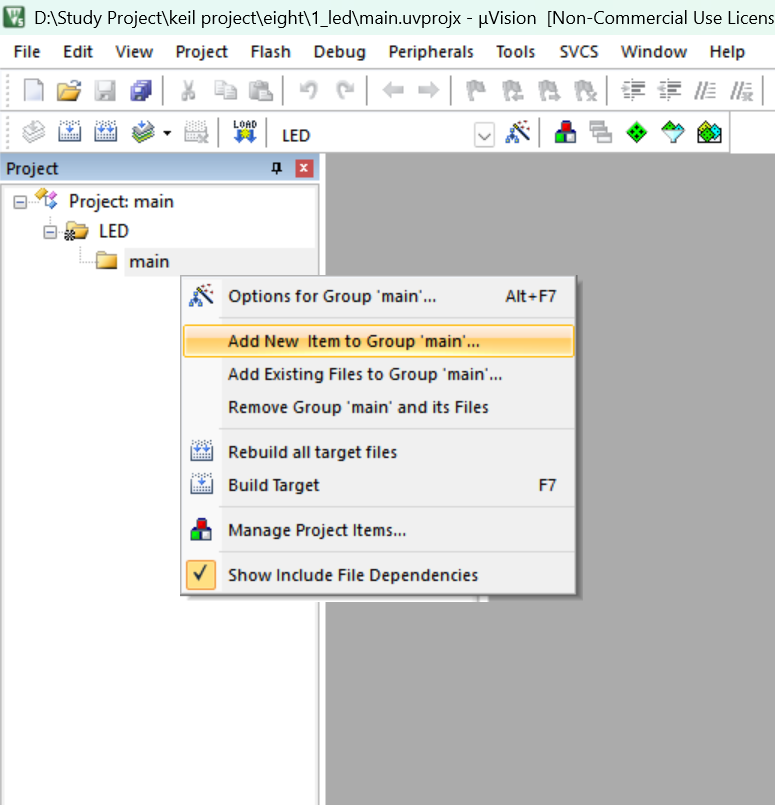Image resolution: width=775 pixels, height=805 pixels.
Task: Open Options for Target wand icon
Action: click(518, 132)
